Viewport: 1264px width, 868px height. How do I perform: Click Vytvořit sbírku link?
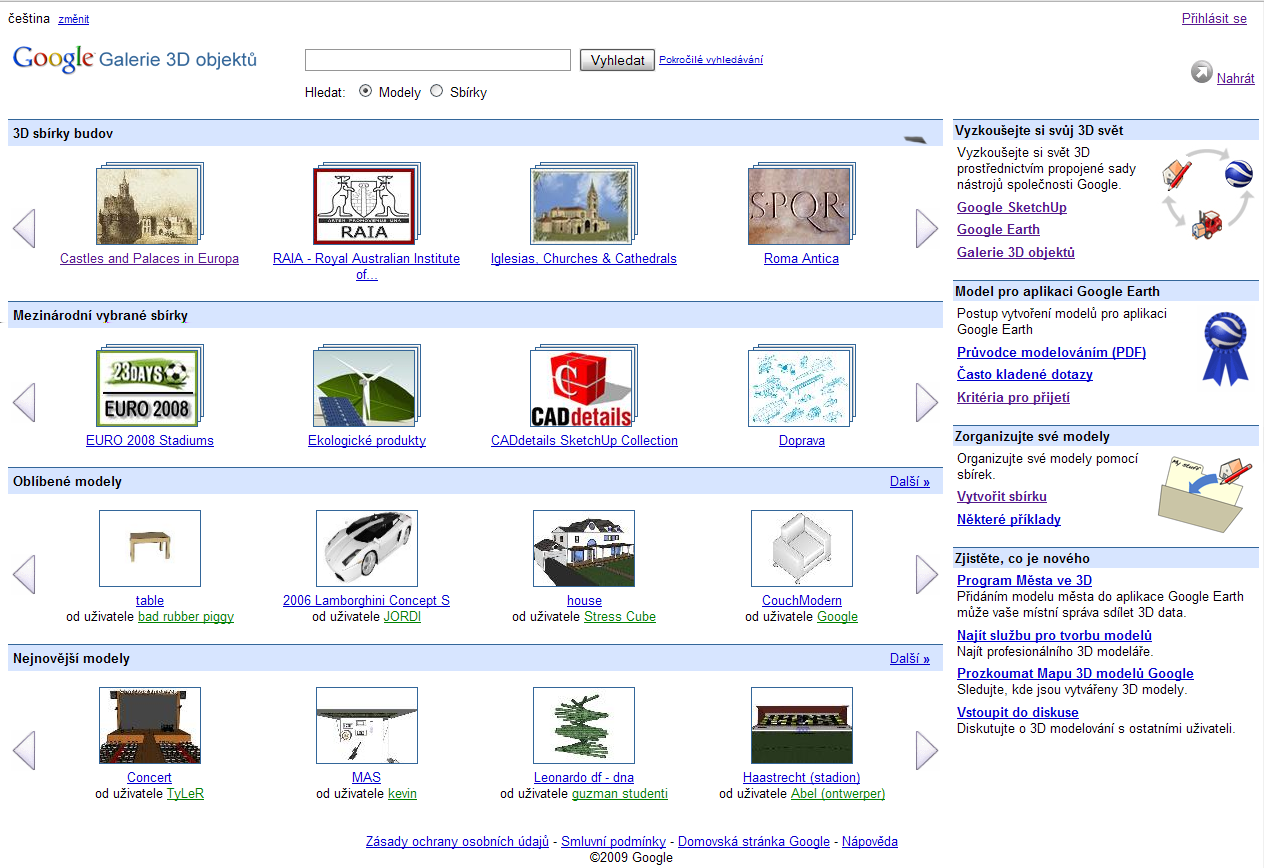[x=1002, y=496]
